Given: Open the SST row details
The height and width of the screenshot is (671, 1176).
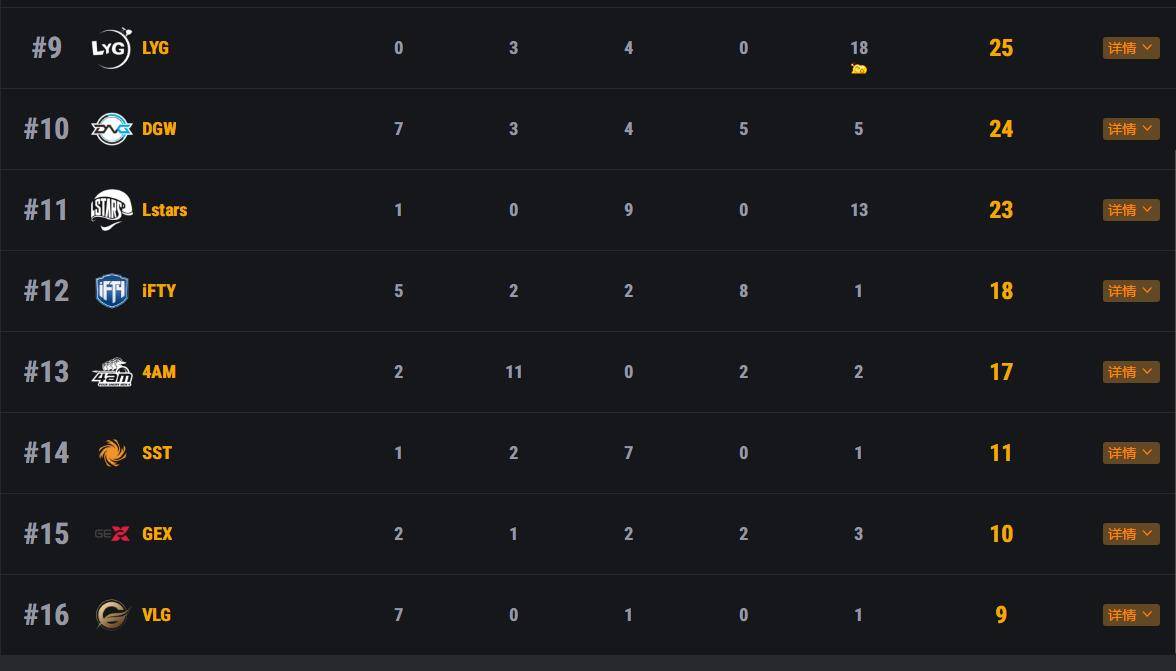Looking at the screenshot, I should tap(1131, 453).
